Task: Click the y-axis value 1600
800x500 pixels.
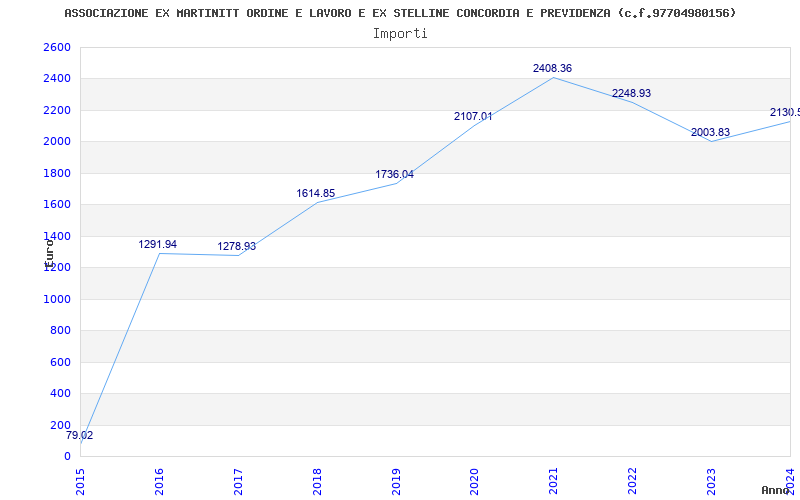Action: (x=57, y=205)
